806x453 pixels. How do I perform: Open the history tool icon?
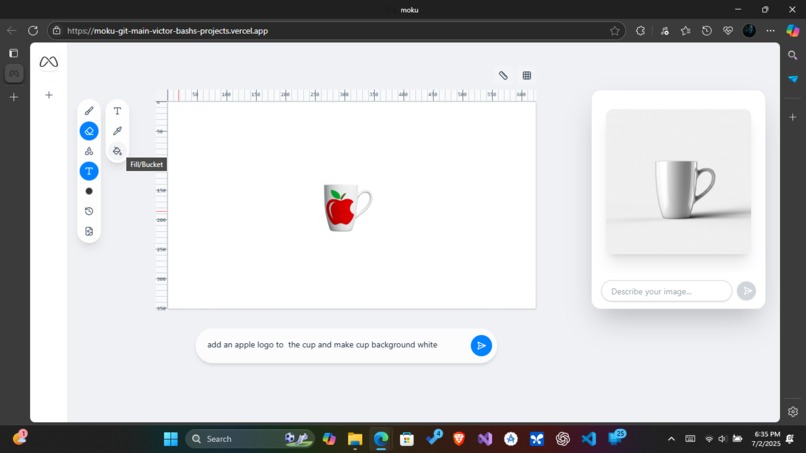[x=89, y=211]
